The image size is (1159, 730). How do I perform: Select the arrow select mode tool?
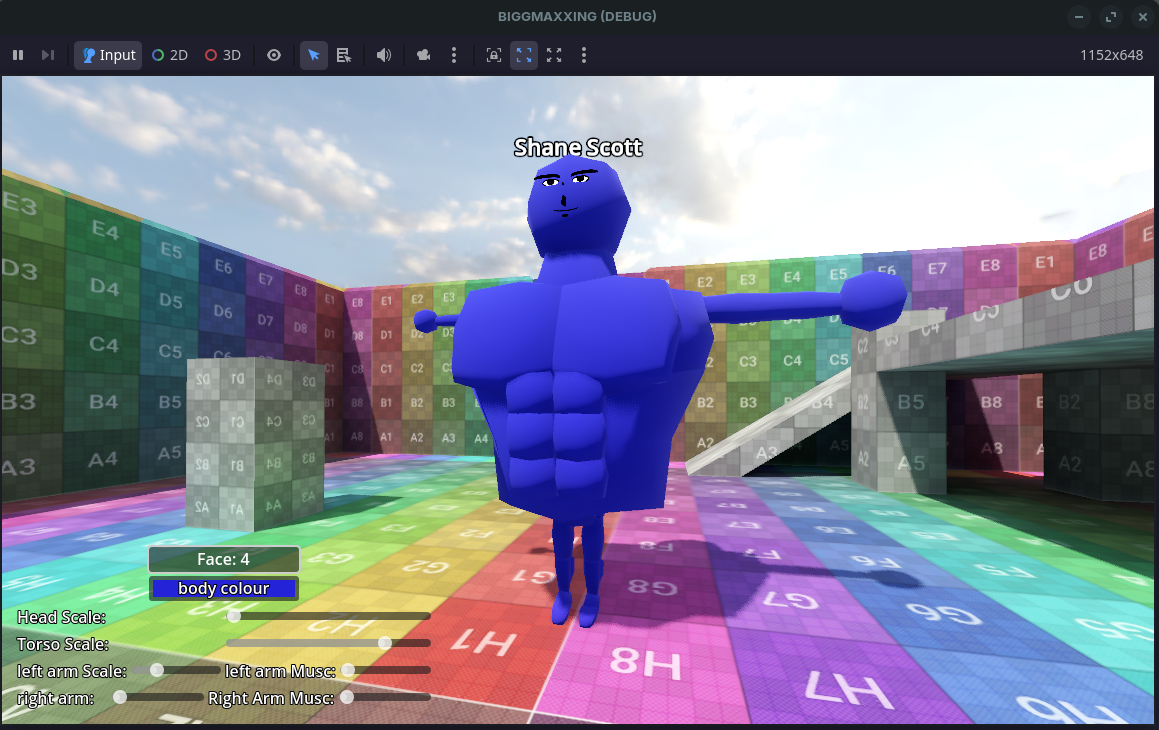[x=314, y=55]
